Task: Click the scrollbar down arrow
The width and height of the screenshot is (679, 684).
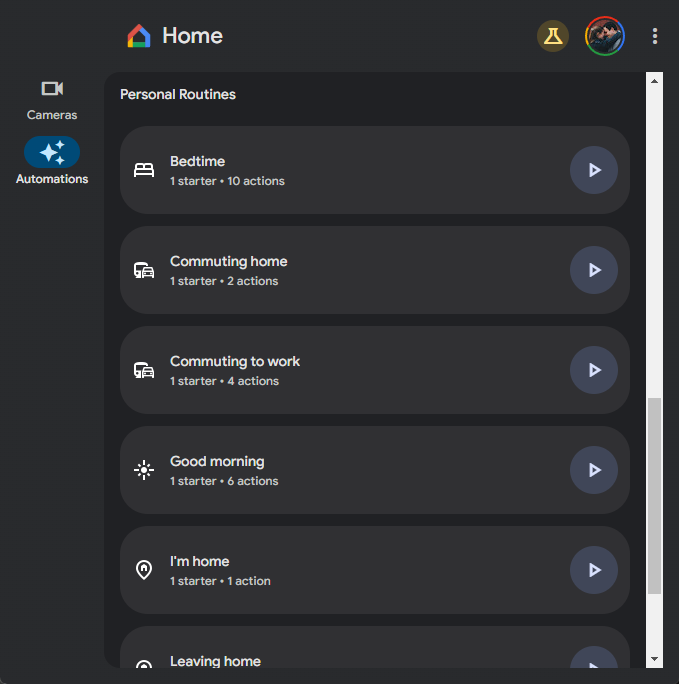Action: pos(655,660)
